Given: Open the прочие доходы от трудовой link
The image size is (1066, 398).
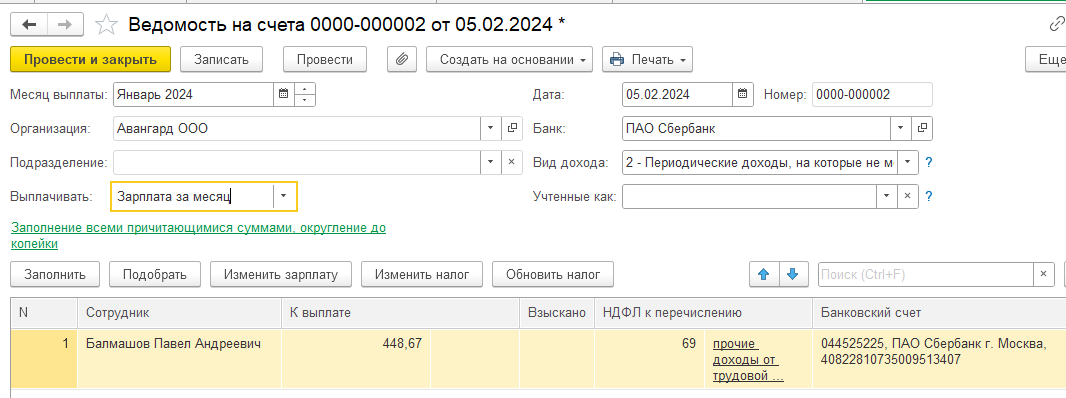Looking at the screenshot, I should pos(748,359).
